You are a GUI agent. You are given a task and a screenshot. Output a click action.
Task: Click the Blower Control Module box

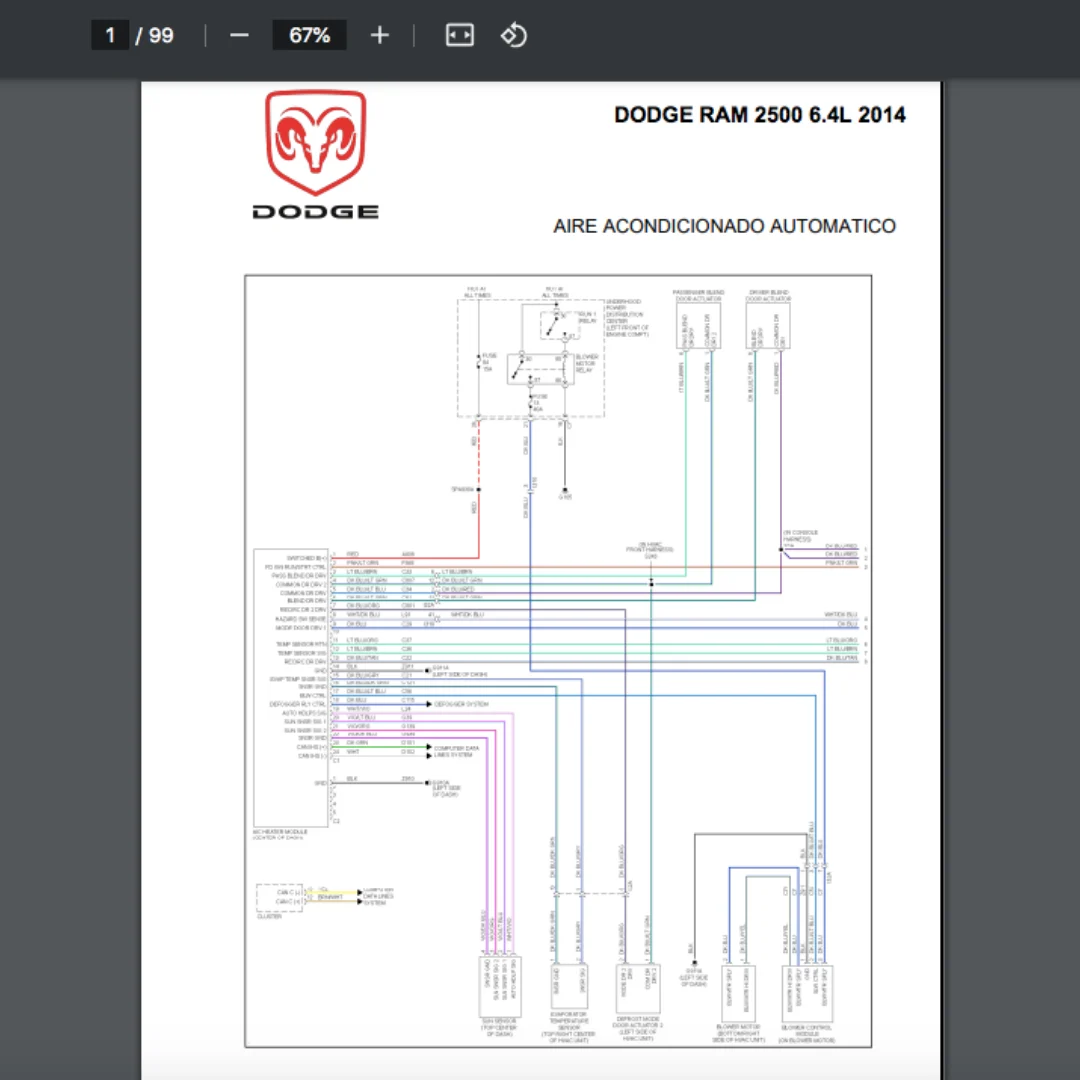click(807, 993)
